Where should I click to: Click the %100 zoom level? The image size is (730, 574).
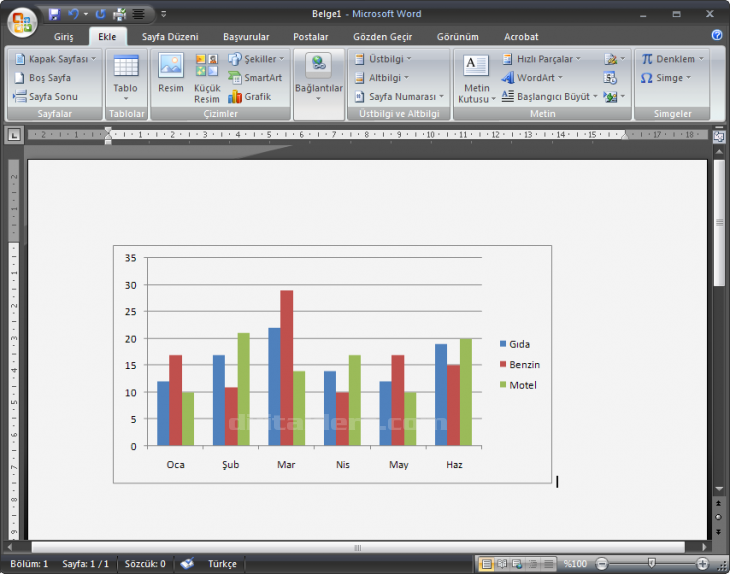575,564
